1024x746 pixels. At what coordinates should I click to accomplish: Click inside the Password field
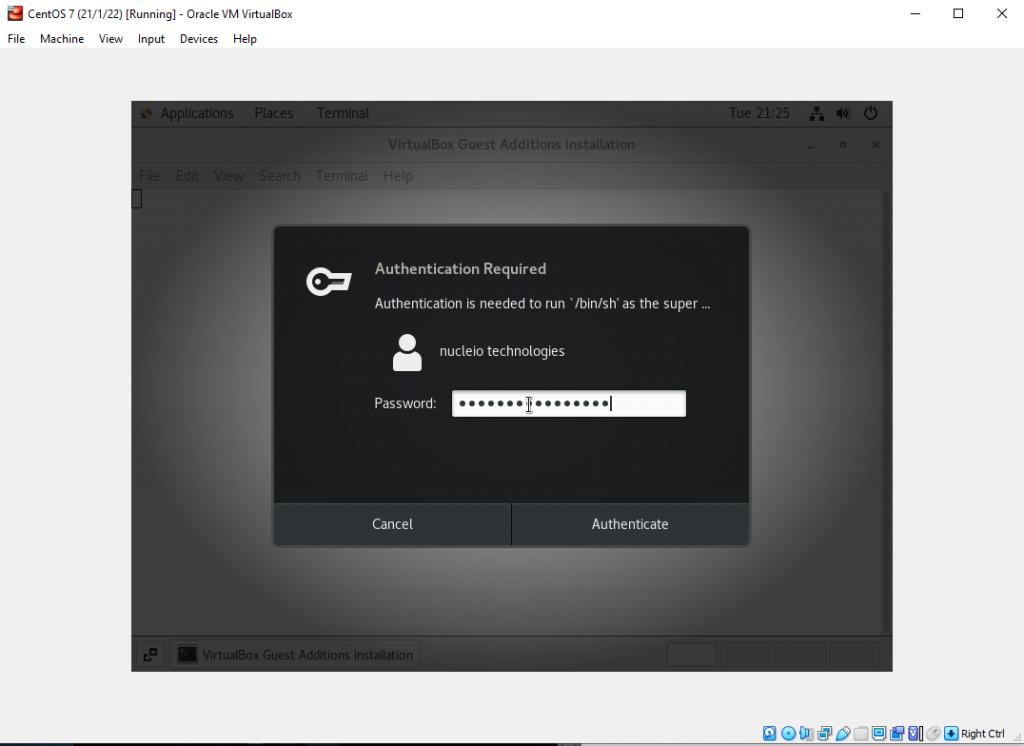(569, 404)
